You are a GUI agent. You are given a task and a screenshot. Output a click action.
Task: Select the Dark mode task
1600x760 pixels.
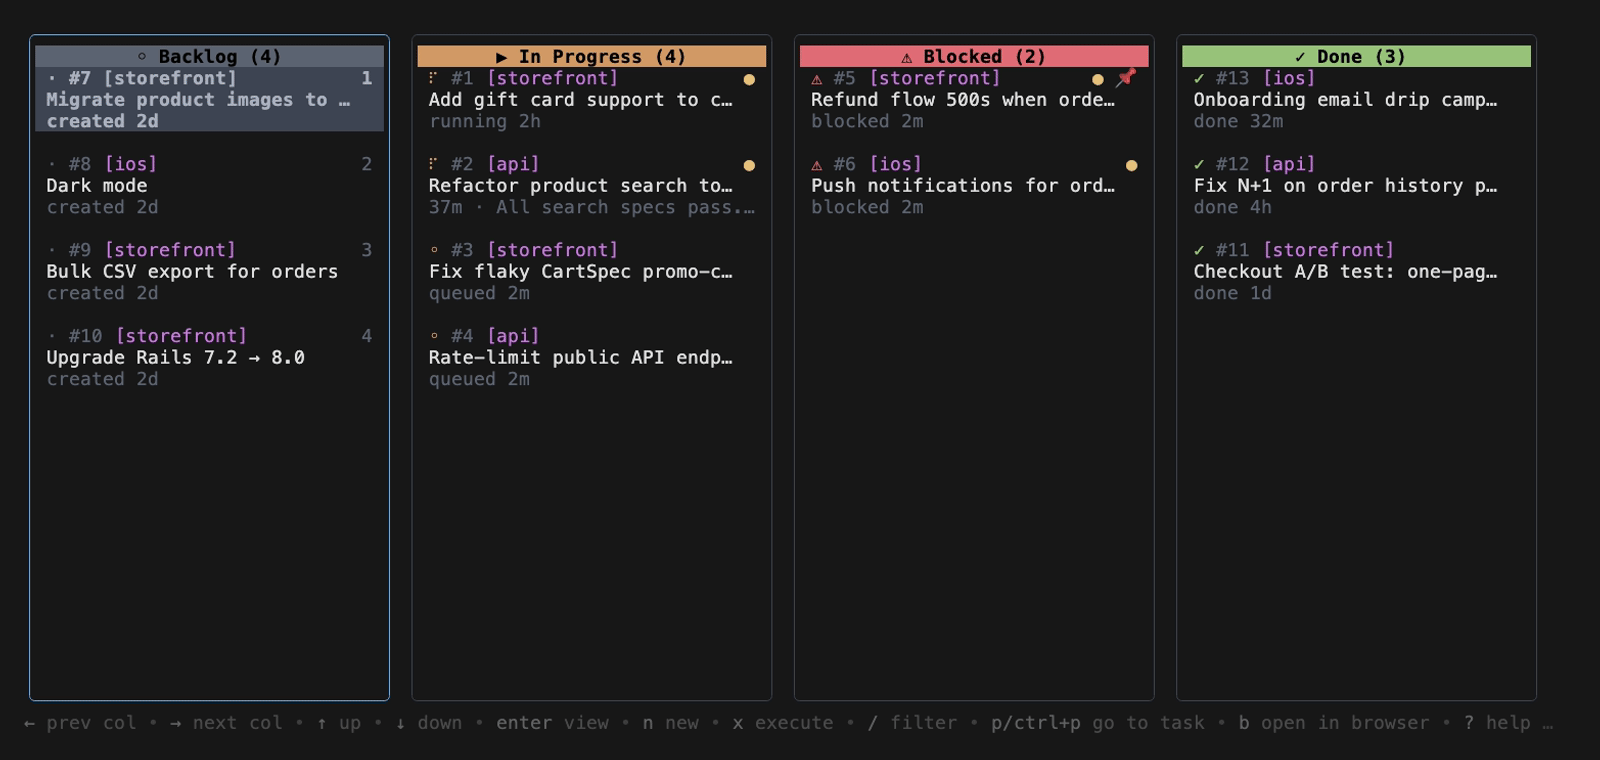pos(209,185)
